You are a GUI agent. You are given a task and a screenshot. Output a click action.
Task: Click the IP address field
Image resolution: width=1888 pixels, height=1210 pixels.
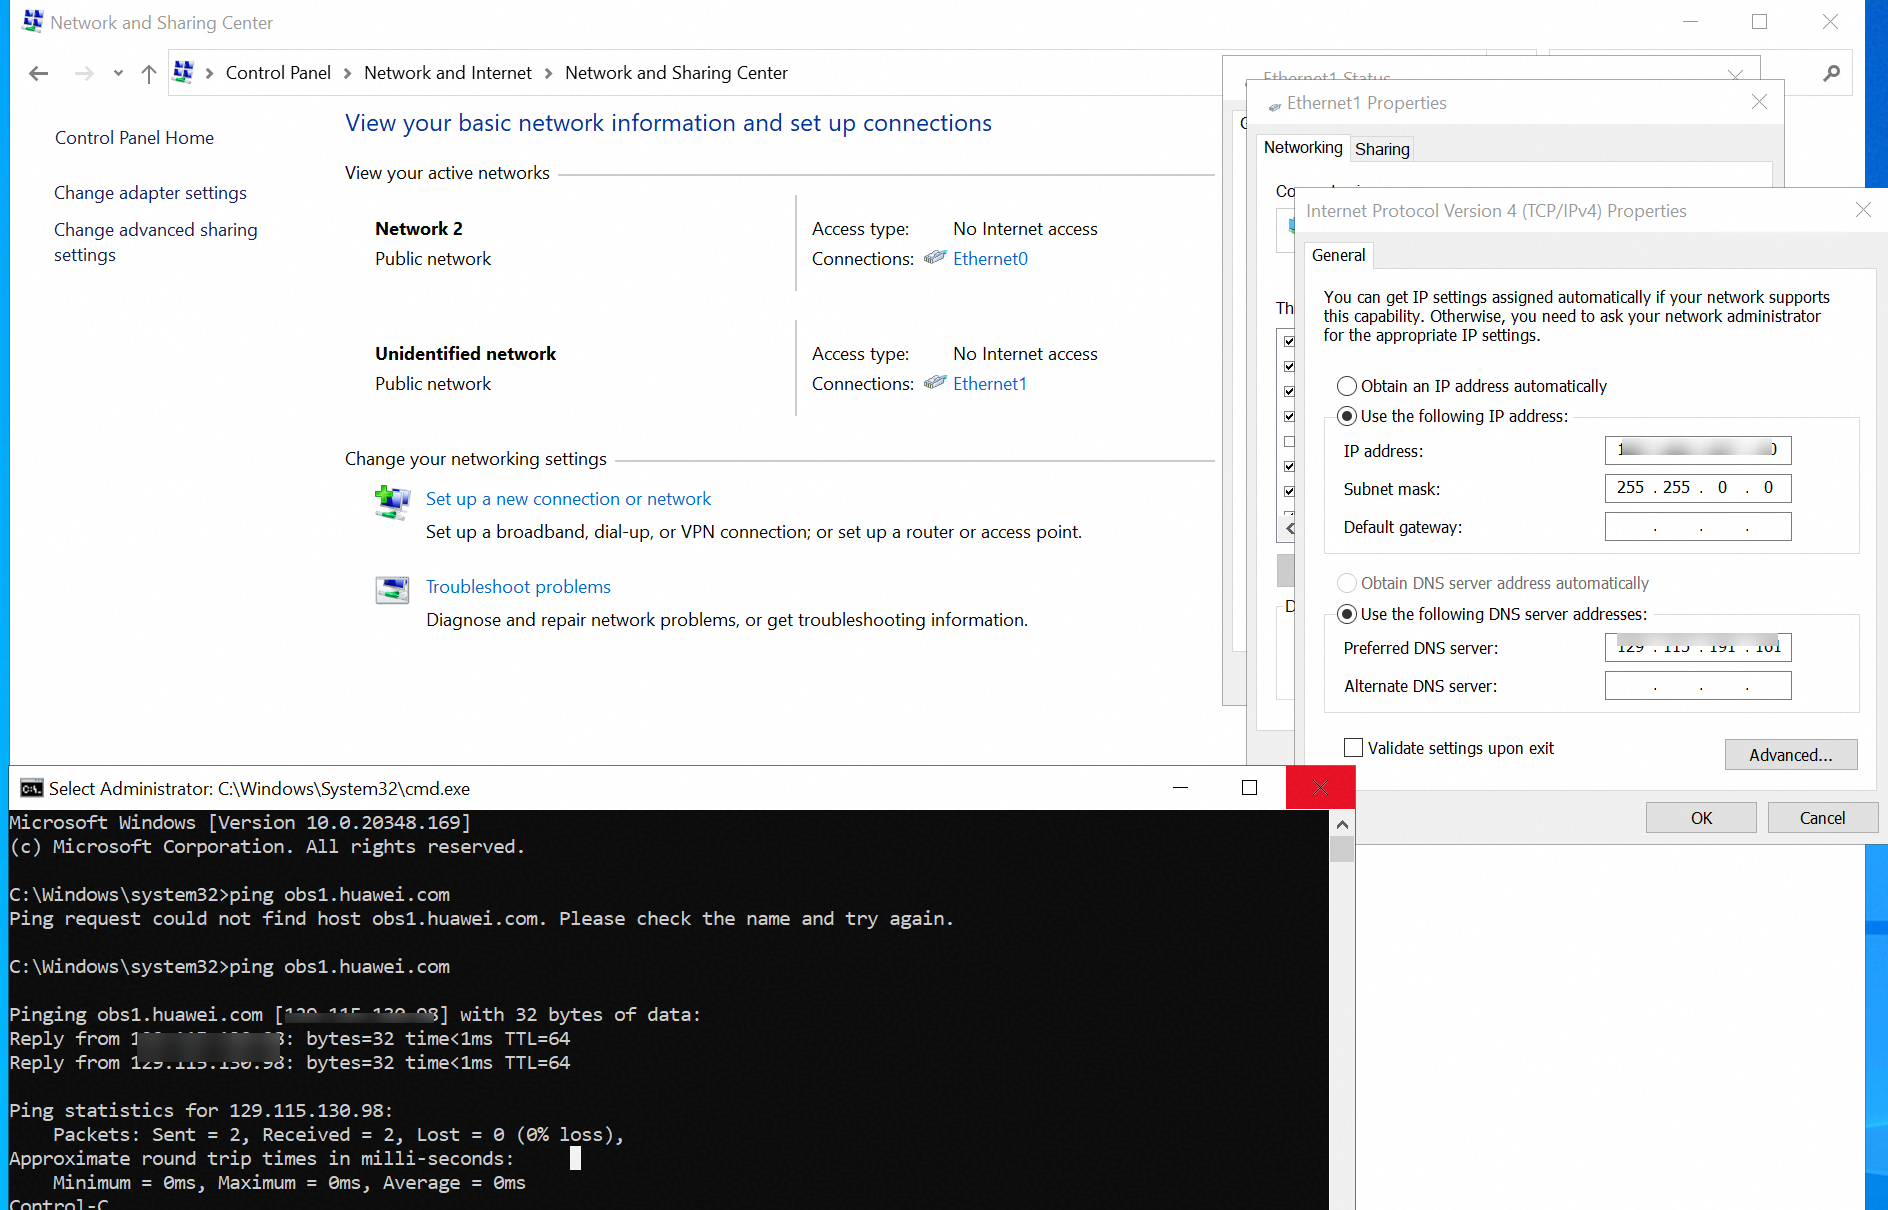click(1698, 450)
